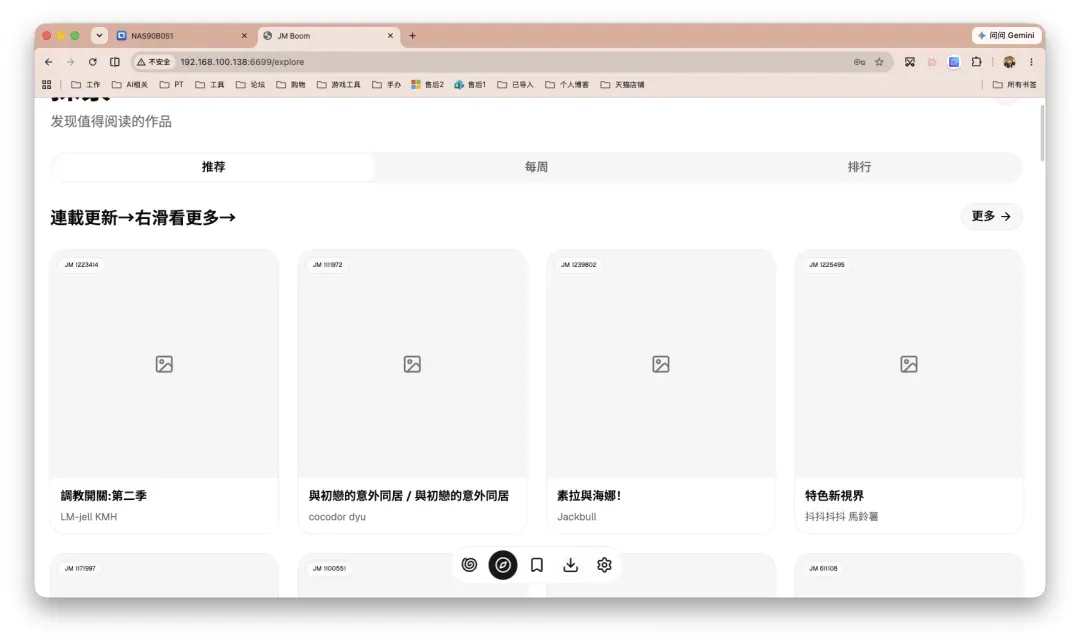Open the 售后2 bookmark

point(428,85)
